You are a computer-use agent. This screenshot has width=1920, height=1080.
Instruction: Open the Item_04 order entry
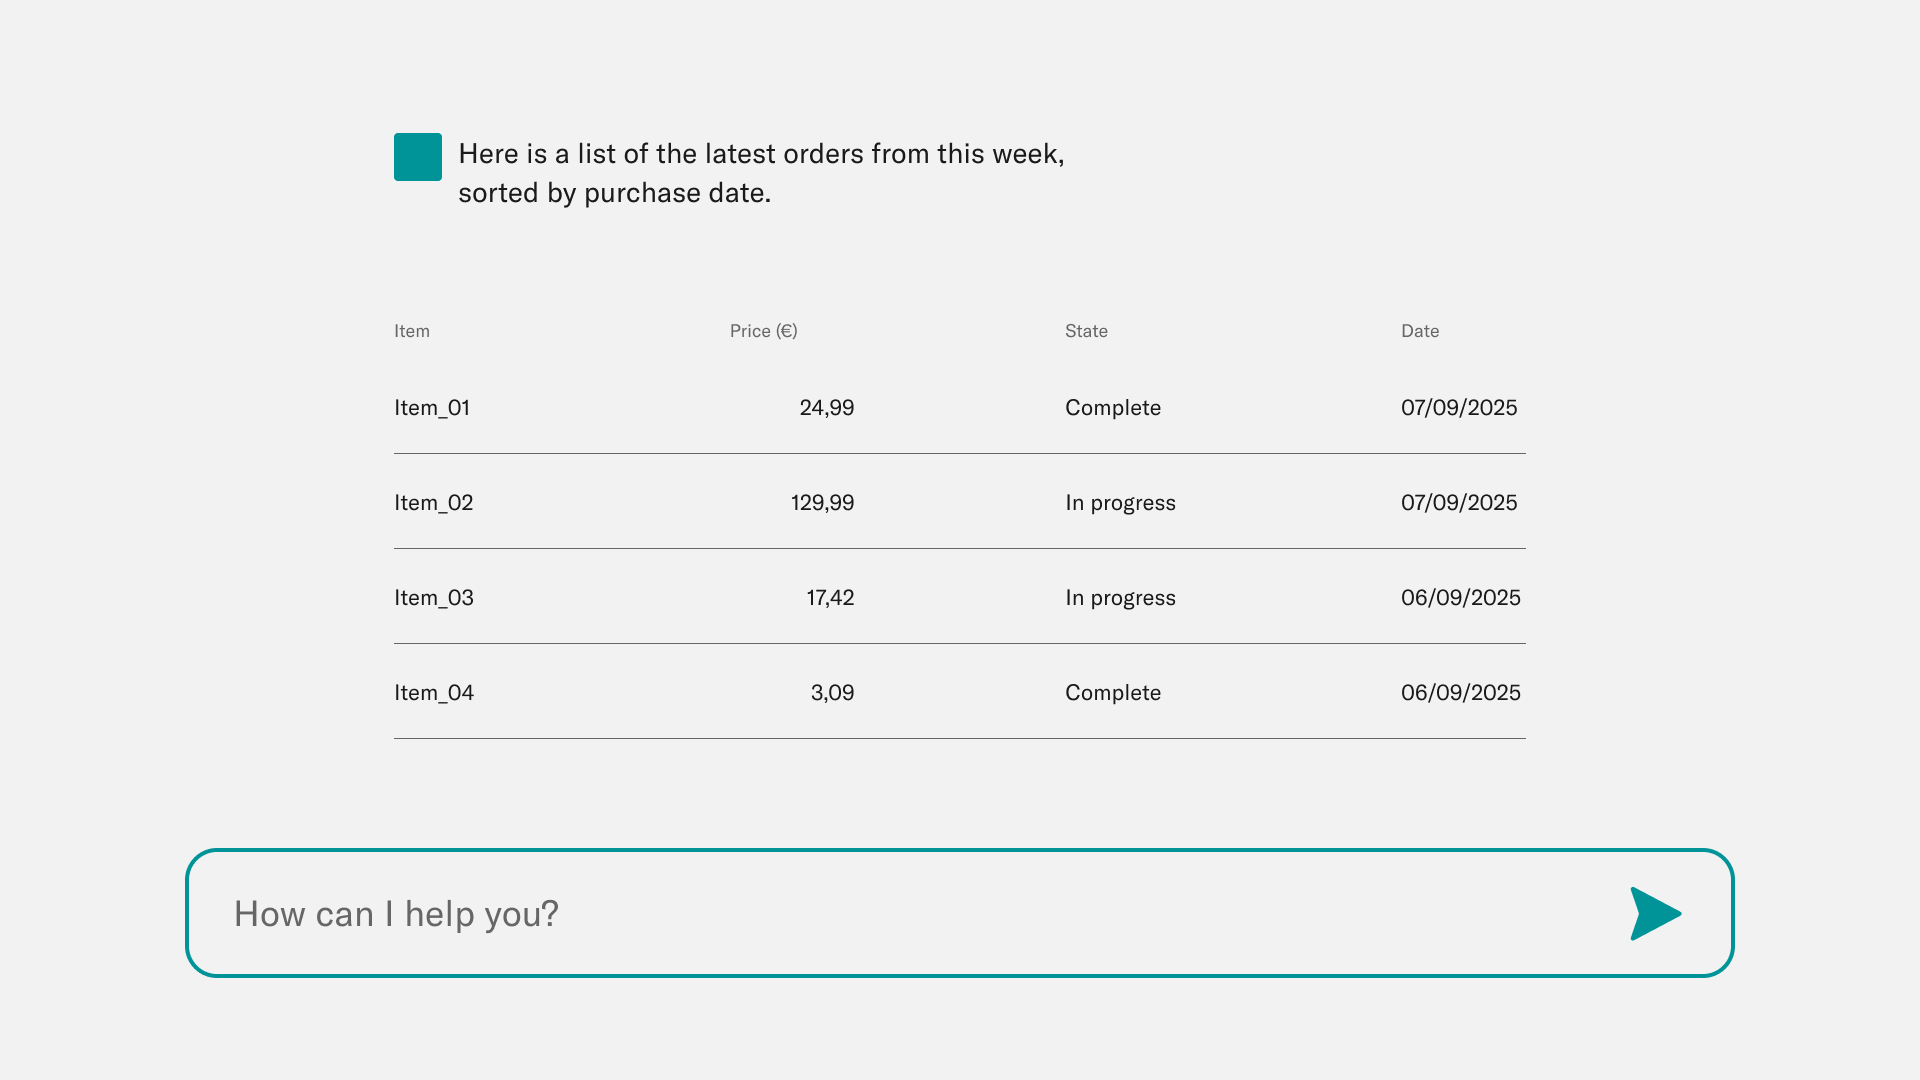(434, 693)
